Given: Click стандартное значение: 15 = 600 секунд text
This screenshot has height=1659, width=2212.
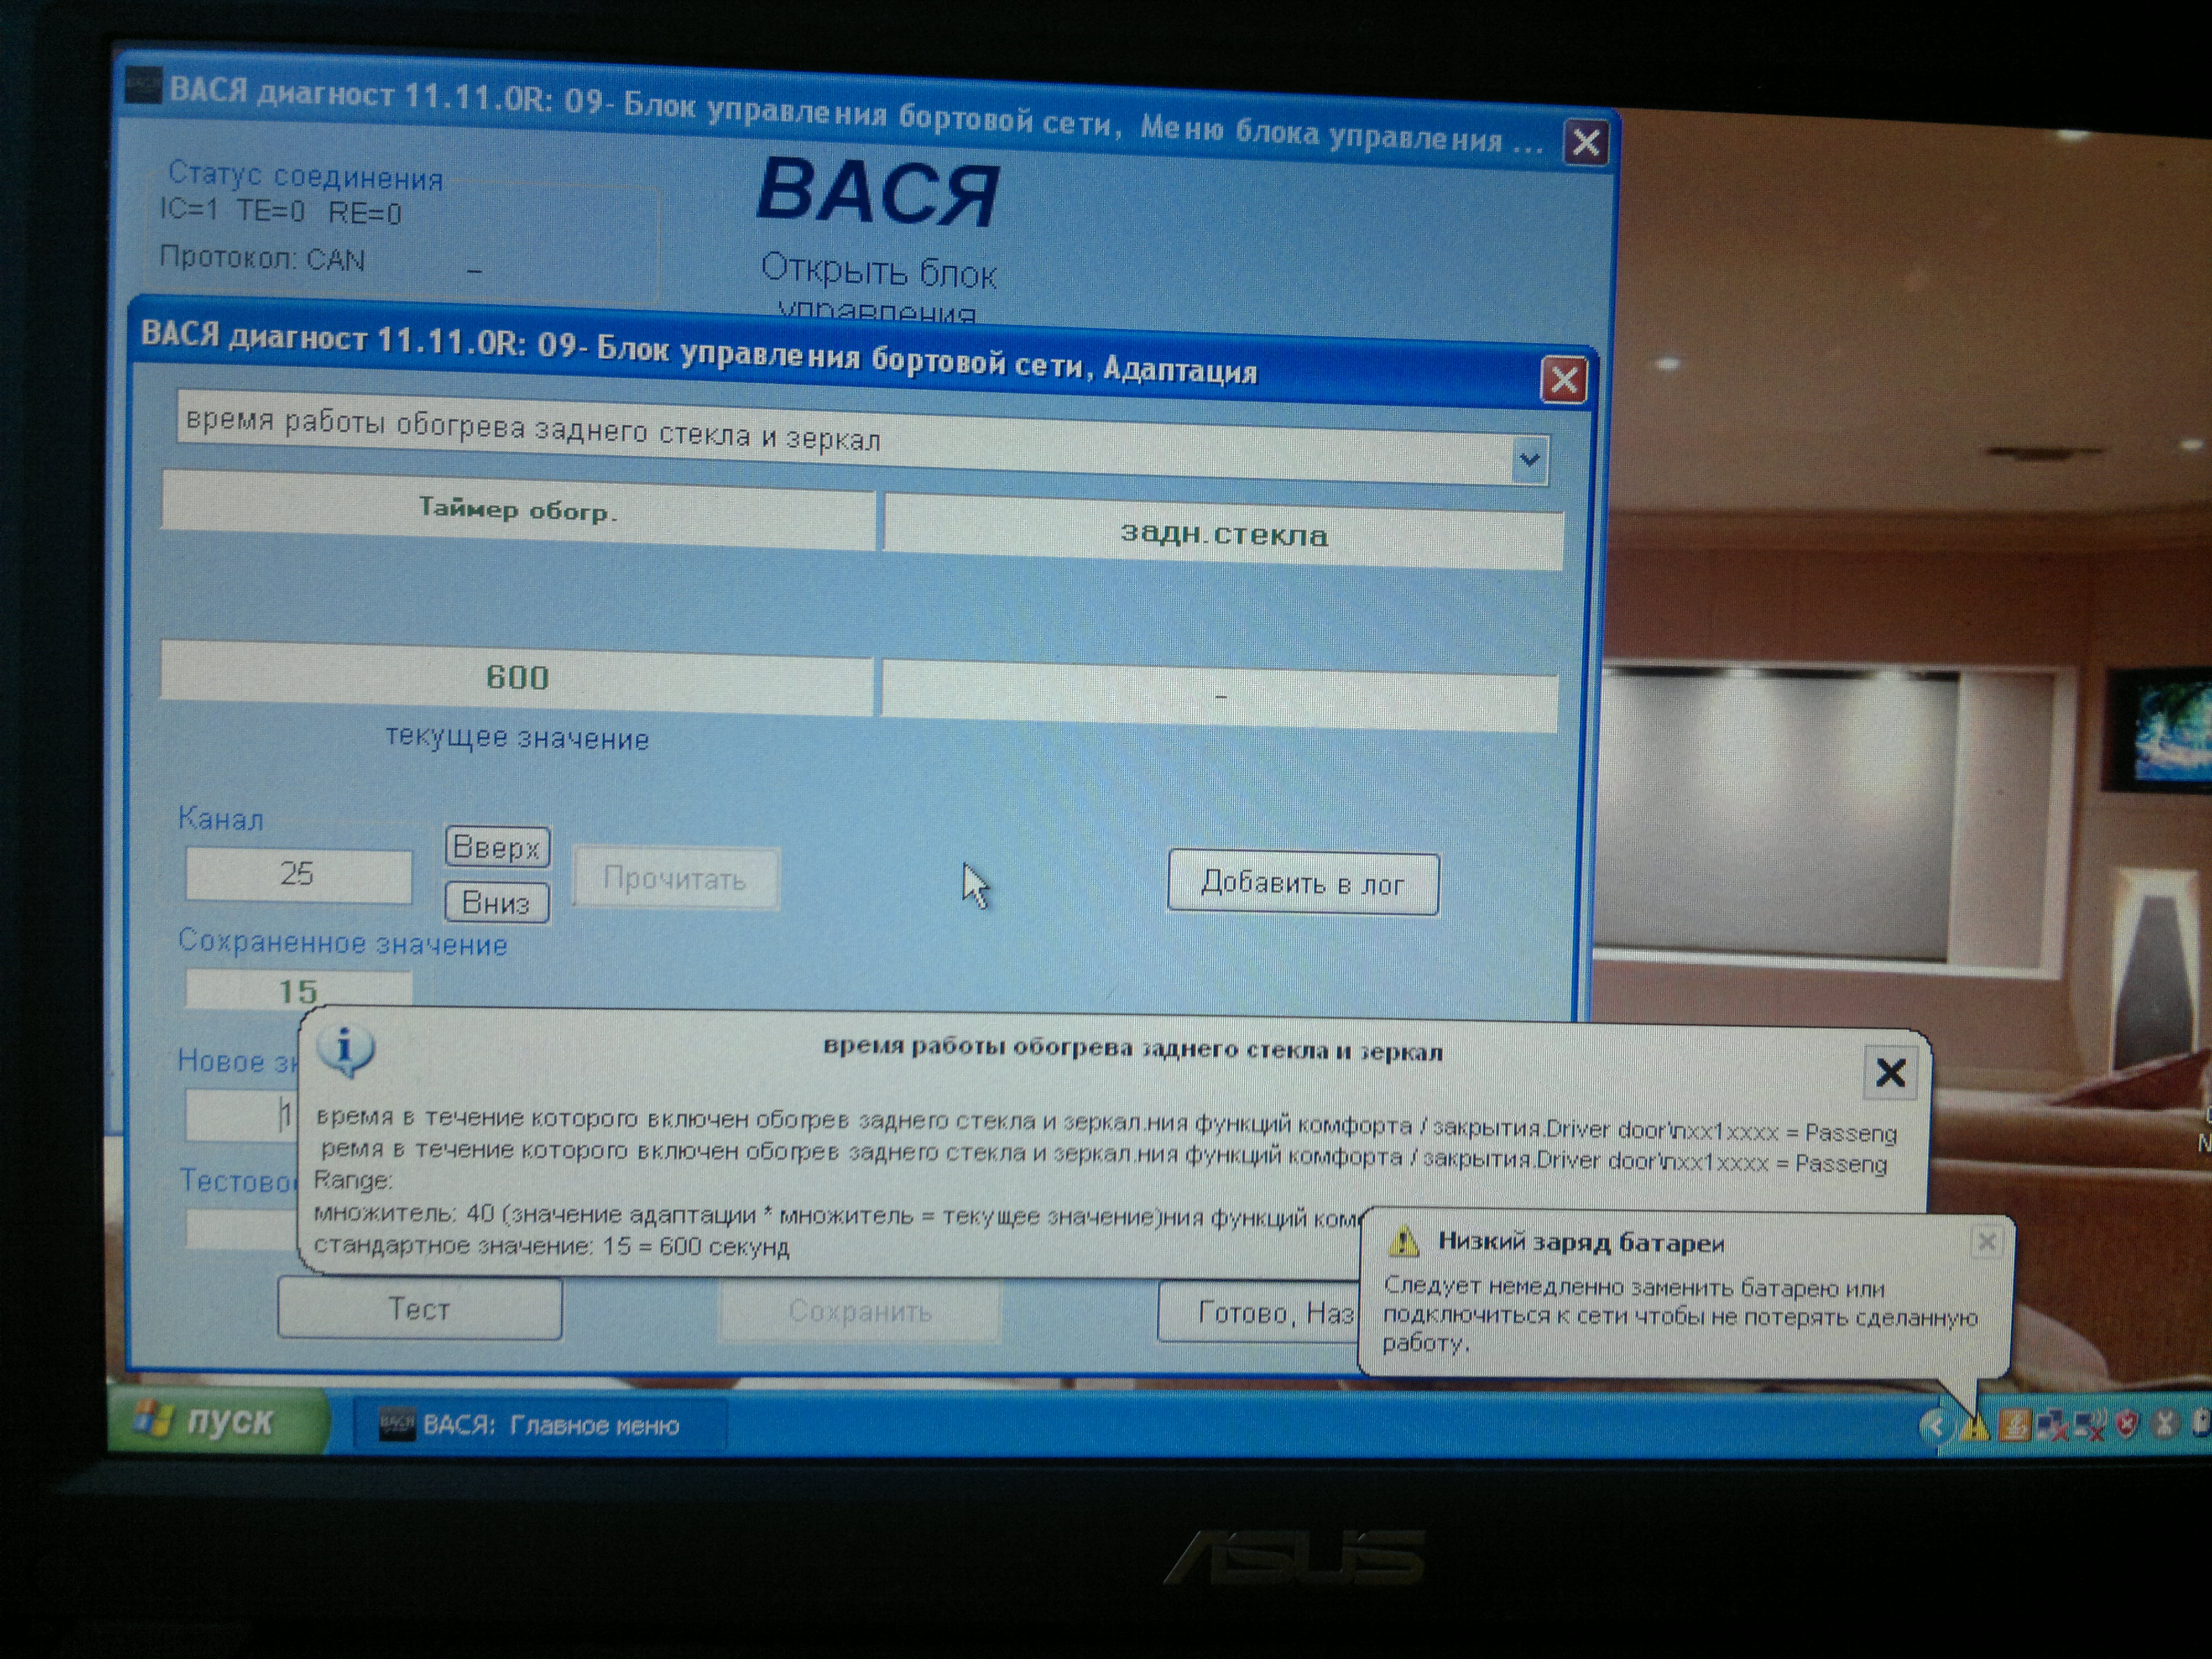Looking at the screenshot, I should 552,1246.
